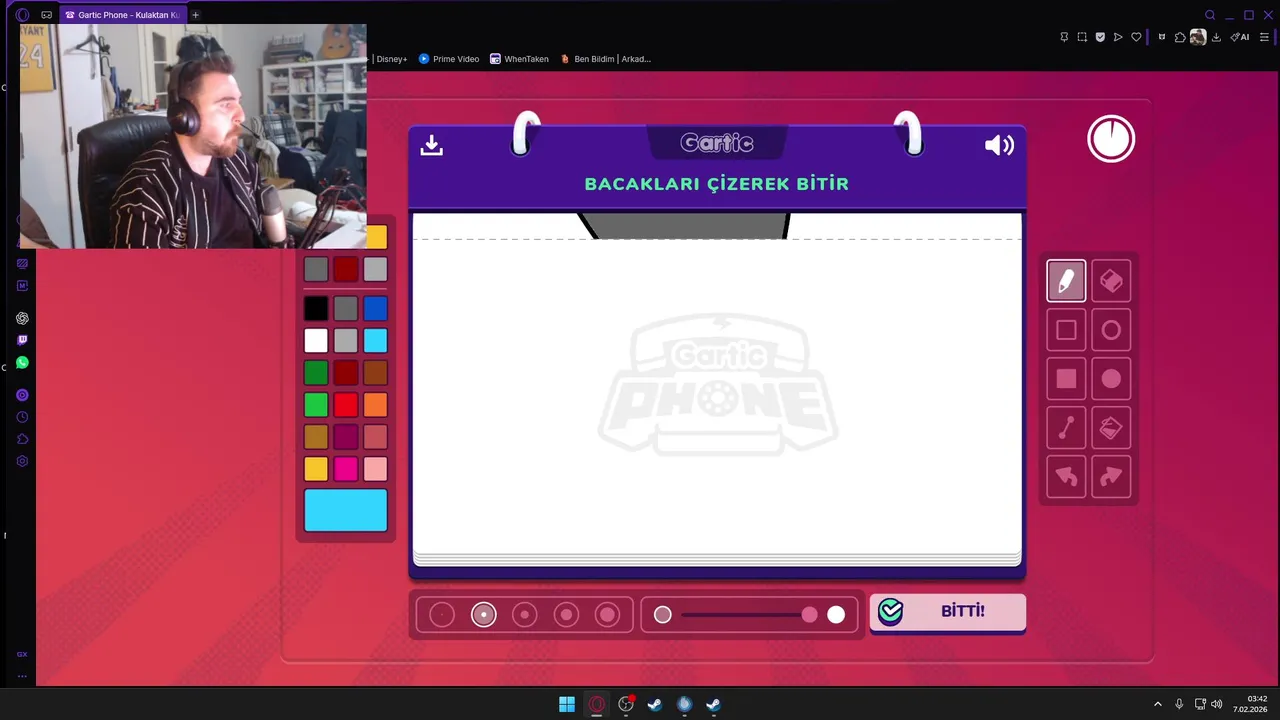Pick the hot pink color swatch
This screenshot has height=720, width=1280.
(346, 469)
